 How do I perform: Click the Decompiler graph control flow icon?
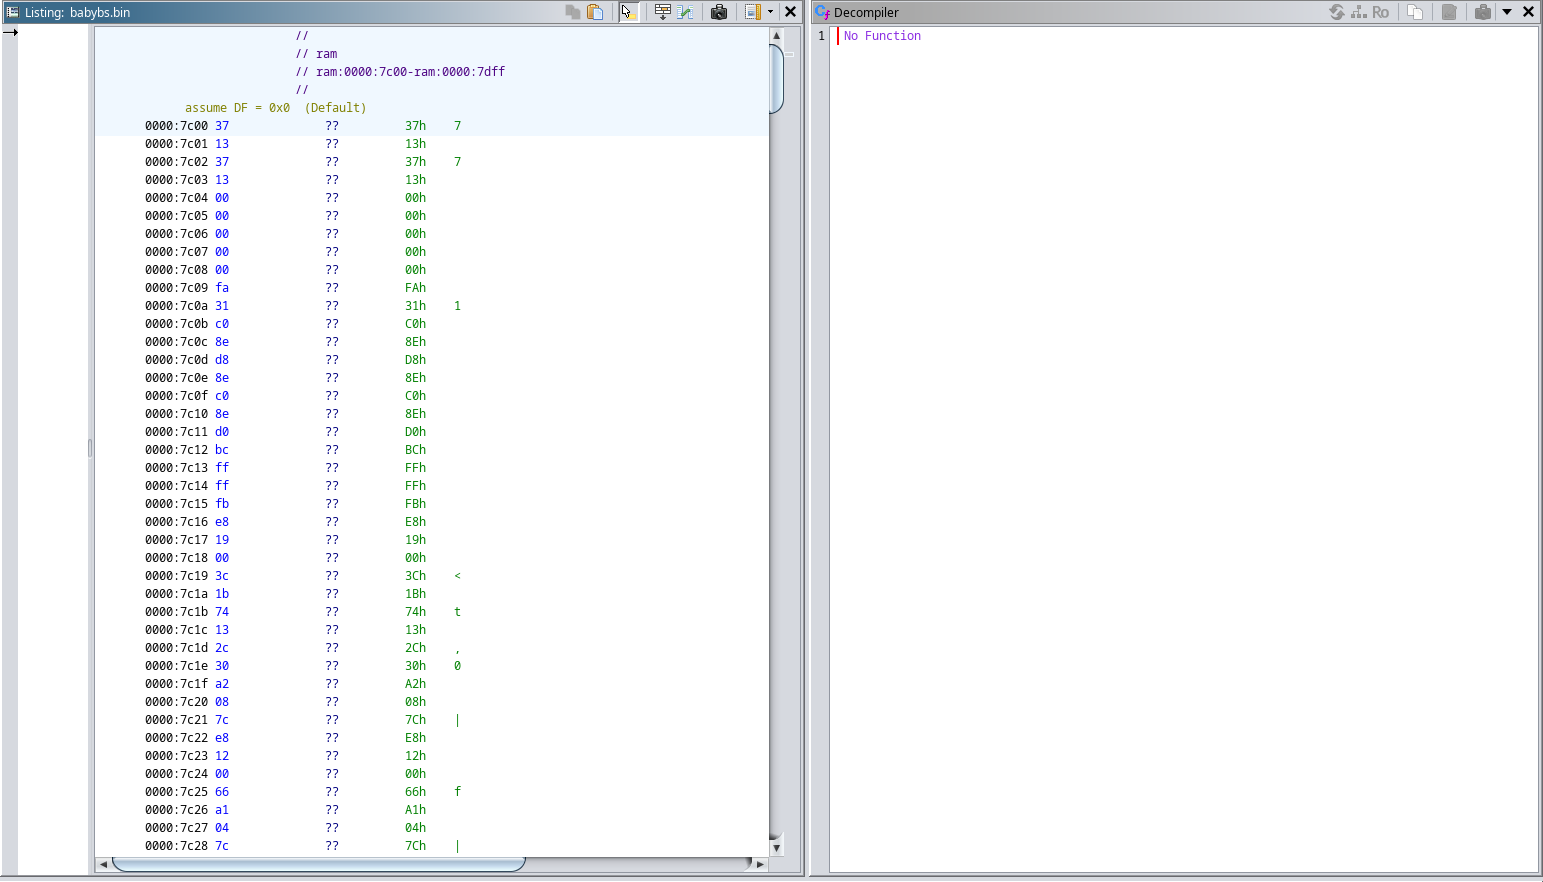(1359, 12)
